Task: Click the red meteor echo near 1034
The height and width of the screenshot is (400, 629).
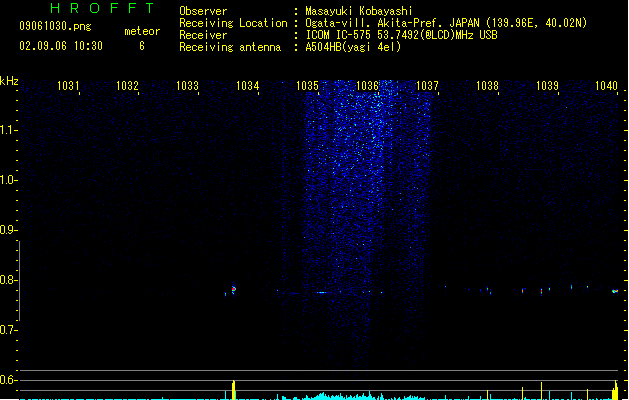Action: [233, 289]
